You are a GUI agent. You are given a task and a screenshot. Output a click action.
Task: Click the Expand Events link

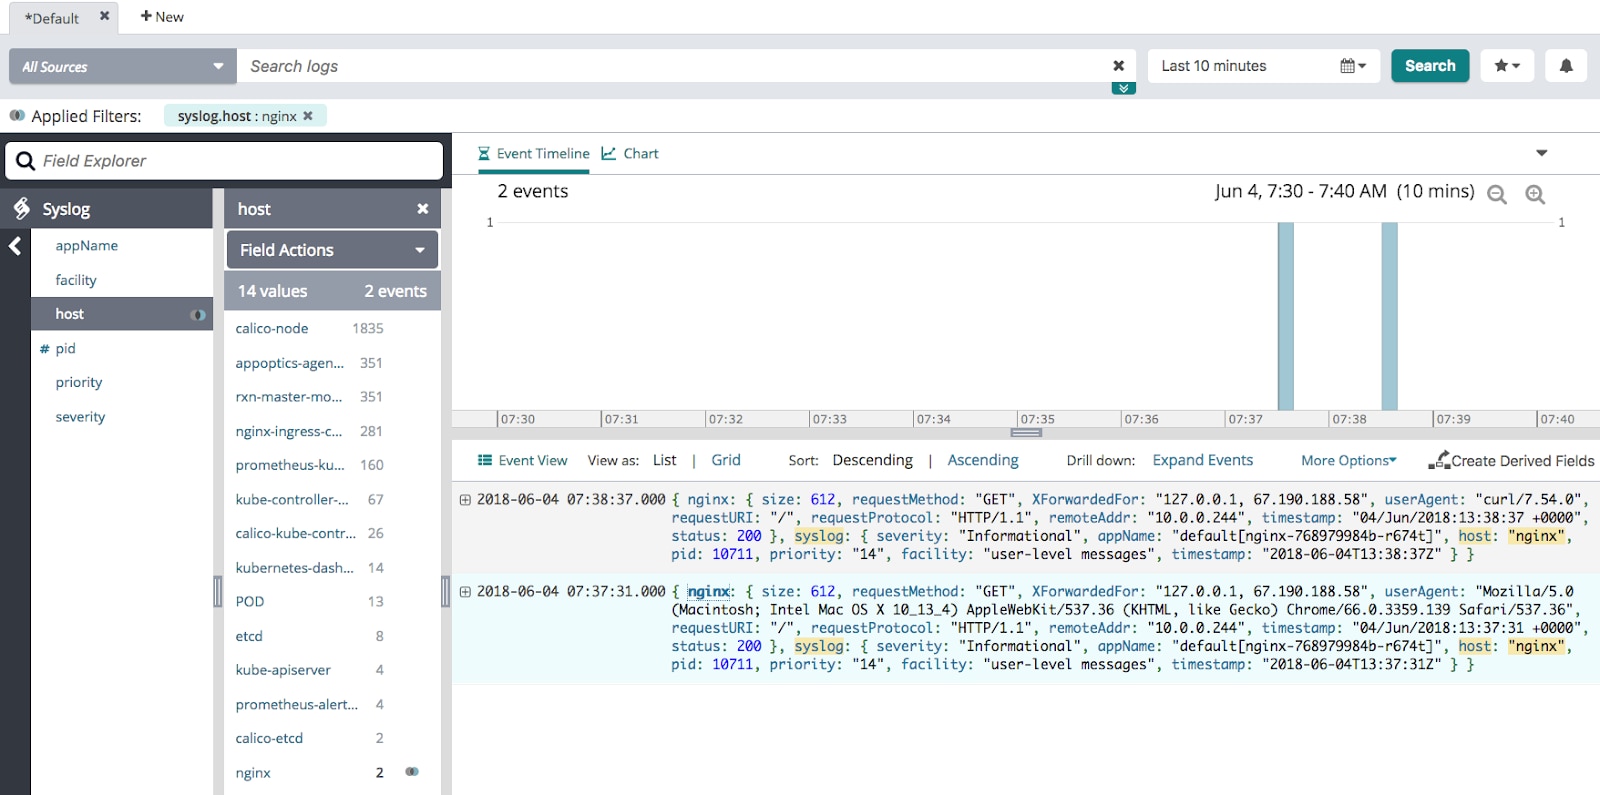point(1202,460)
